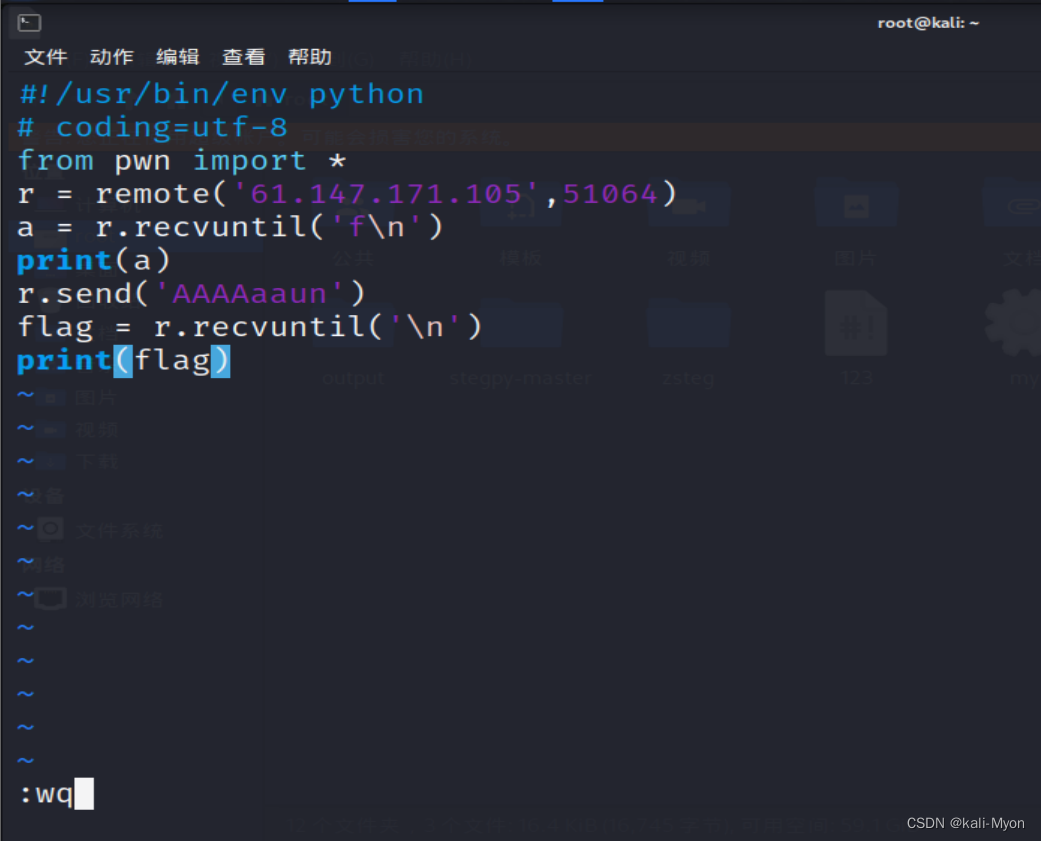Select the 视频 folder in the background

(688, 205)
